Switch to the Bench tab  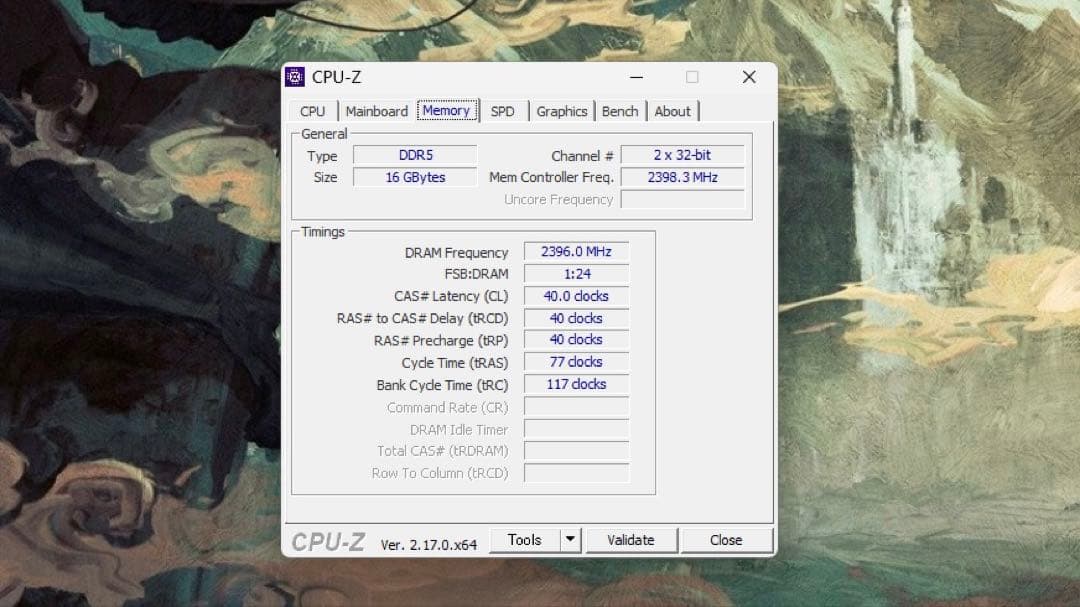[x=620, y=111]
